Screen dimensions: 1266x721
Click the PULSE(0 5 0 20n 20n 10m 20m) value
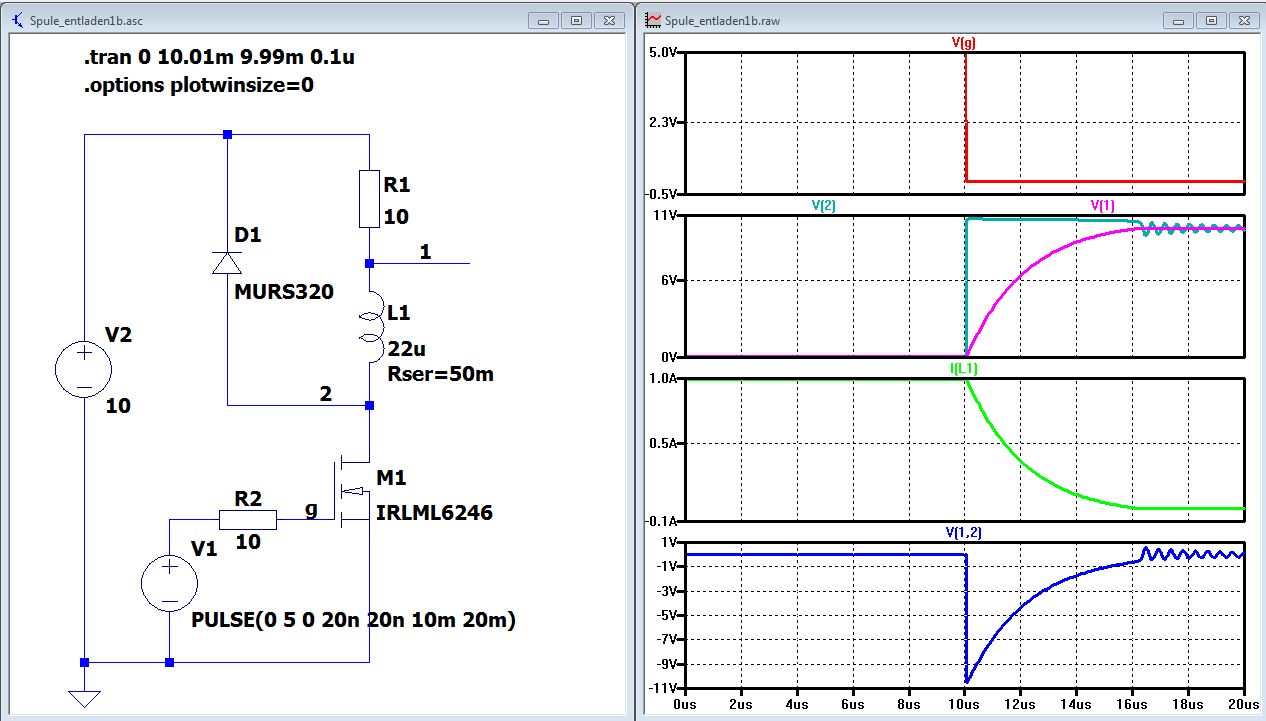(353, 621)
